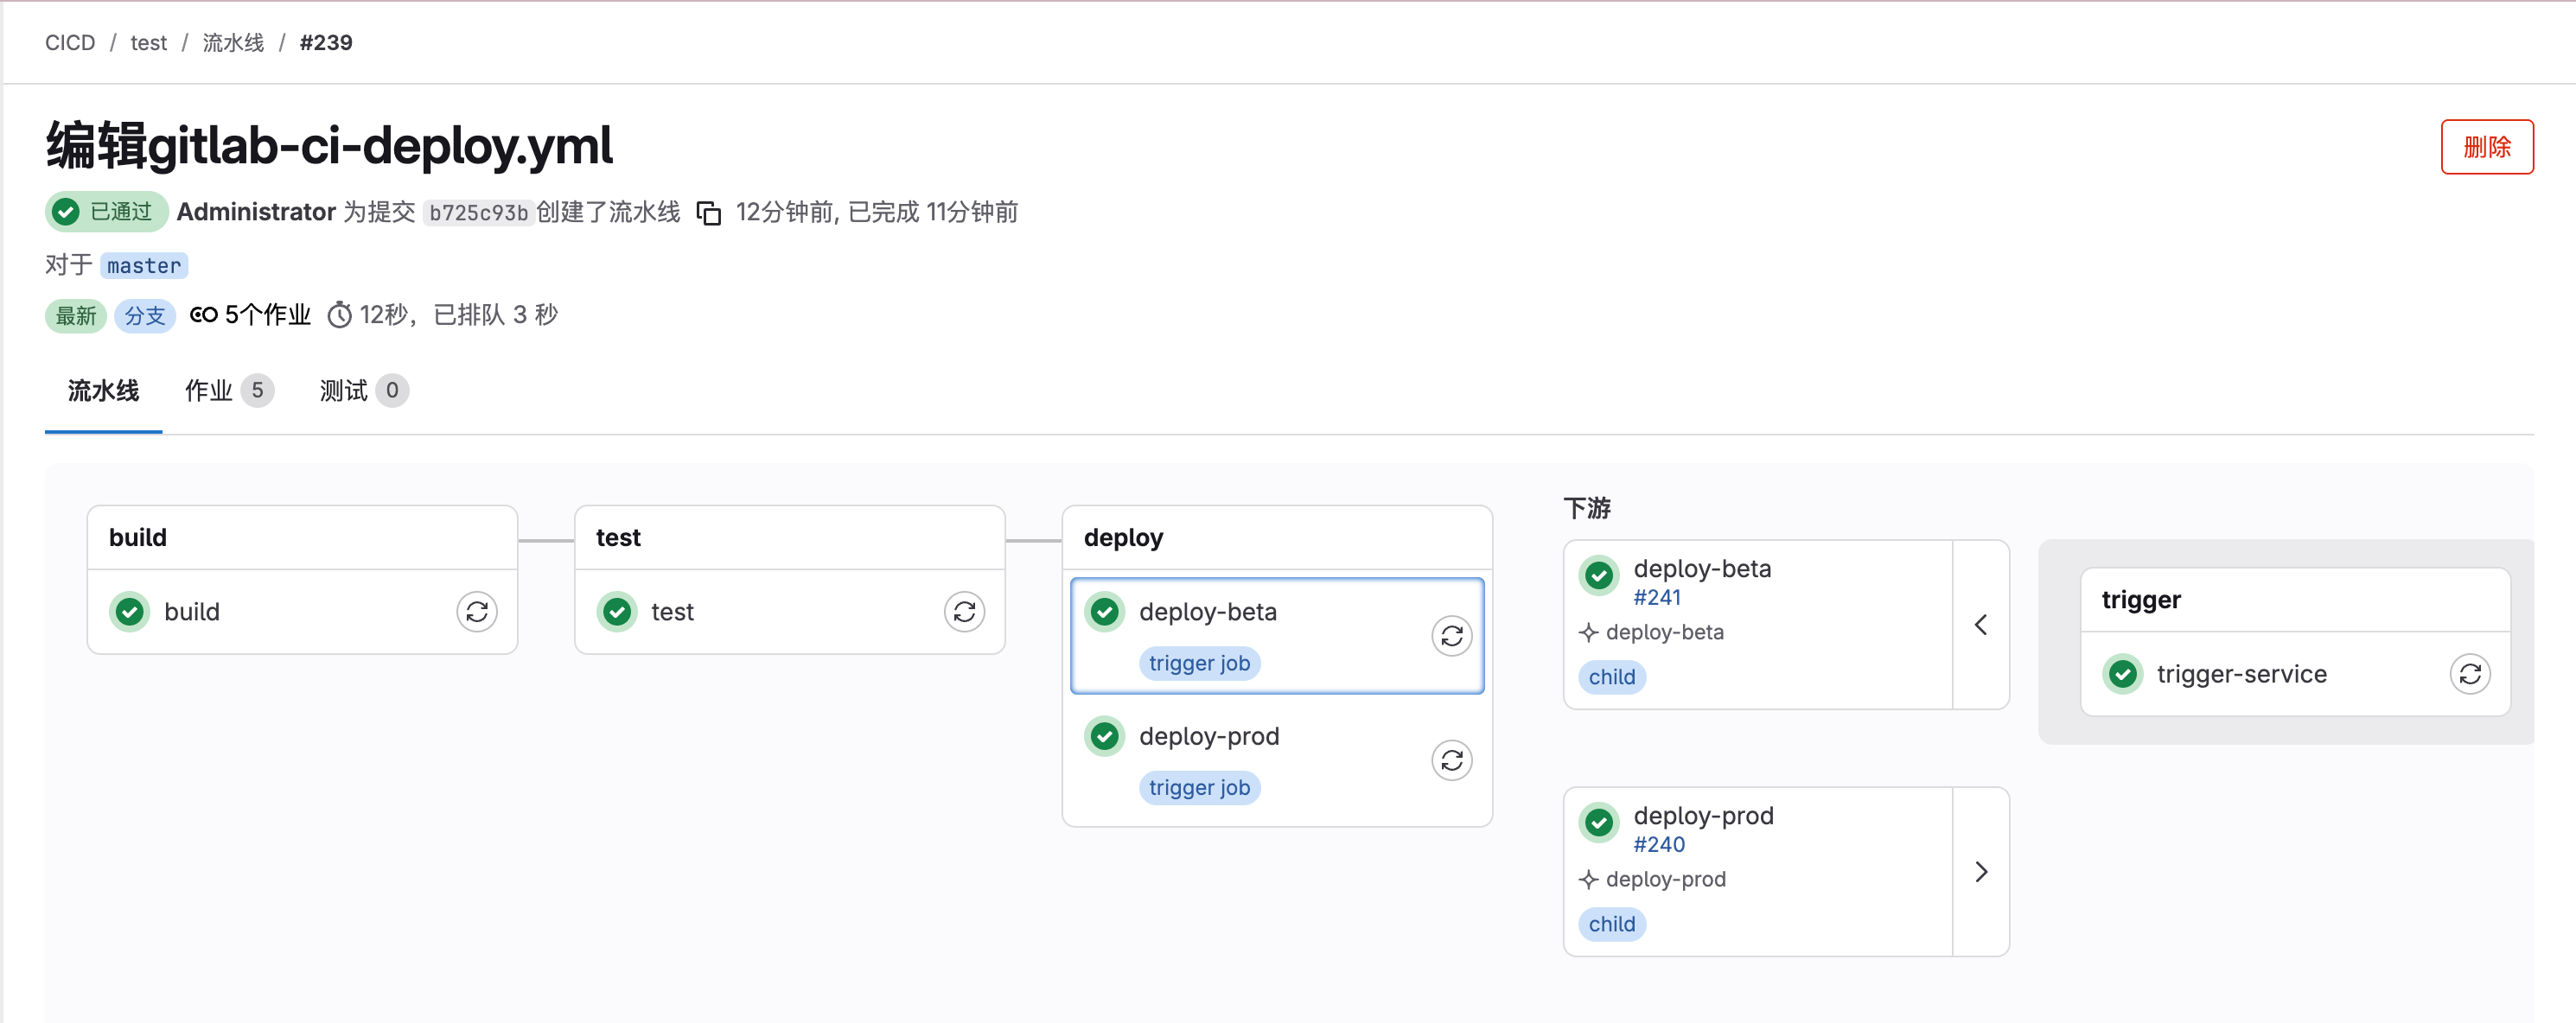
Task: Click the deploy-beta job in deploy stage
Action: point(1207,611)
